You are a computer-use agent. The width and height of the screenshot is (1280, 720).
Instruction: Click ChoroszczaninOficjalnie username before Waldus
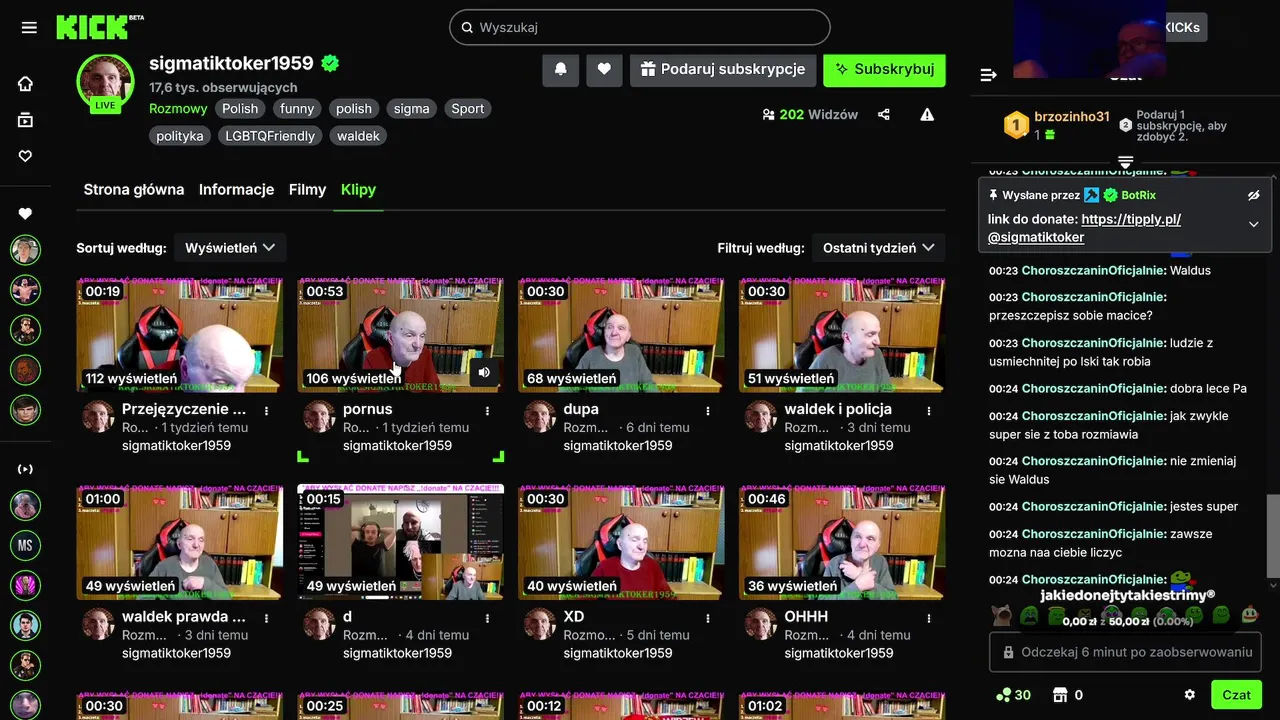(1094, 270)
